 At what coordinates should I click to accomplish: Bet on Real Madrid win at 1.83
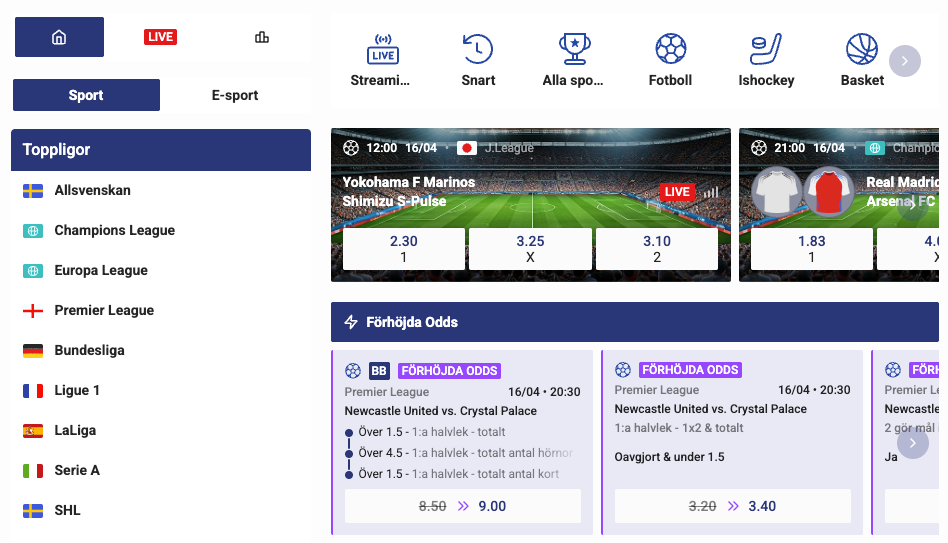pos(811,249)
